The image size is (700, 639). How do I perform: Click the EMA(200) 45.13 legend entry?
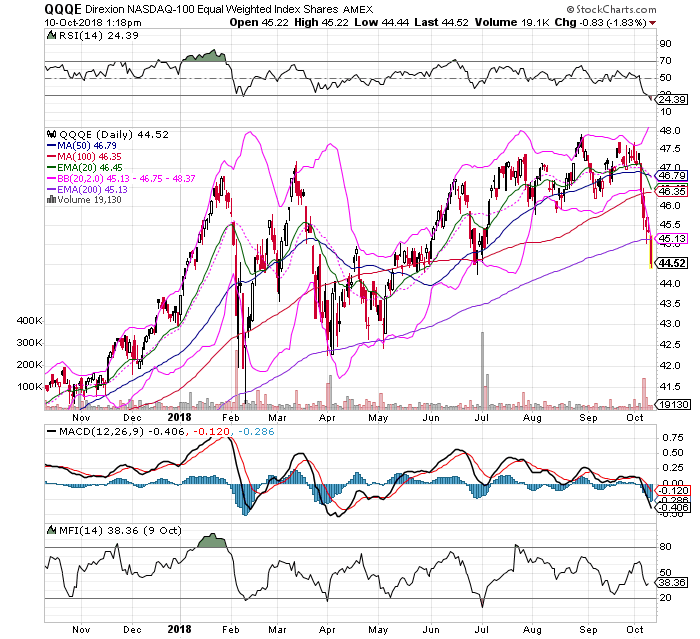87,189
